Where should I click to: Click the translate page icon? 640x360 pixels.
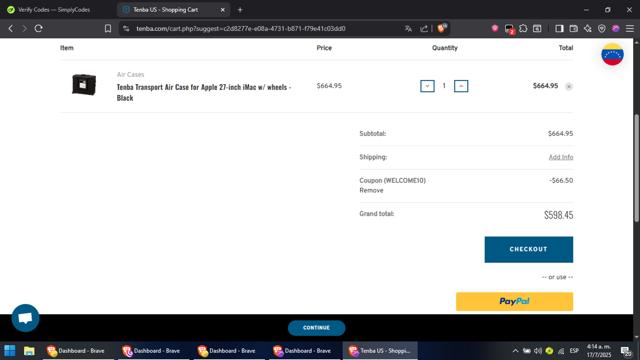pyautogui.click(x=408, y=29)
